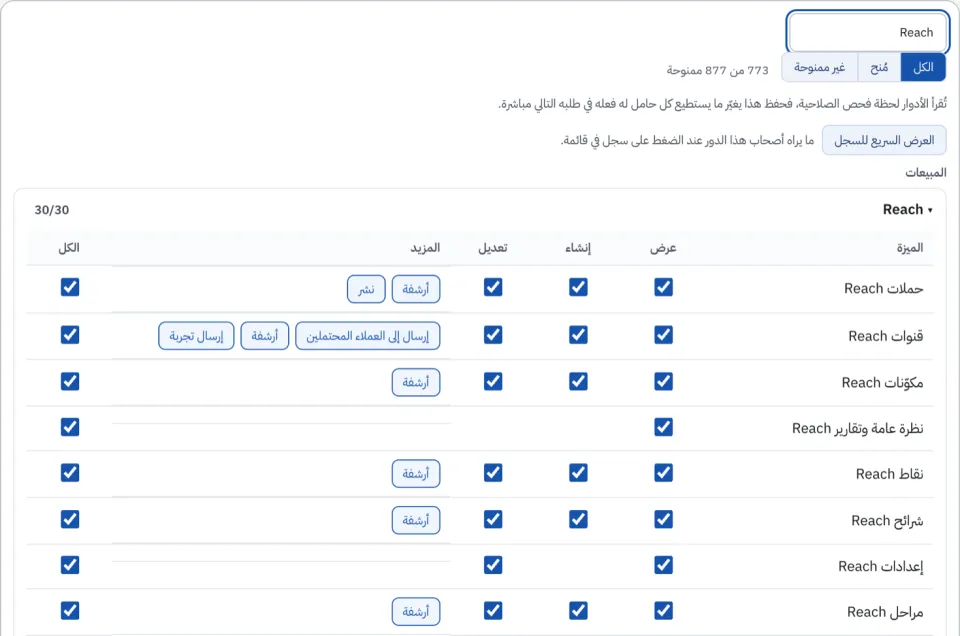Toggle تعديل checkbox for نقاط Reach
Viewport: 960px width, 636px height.
click(493, 473)
